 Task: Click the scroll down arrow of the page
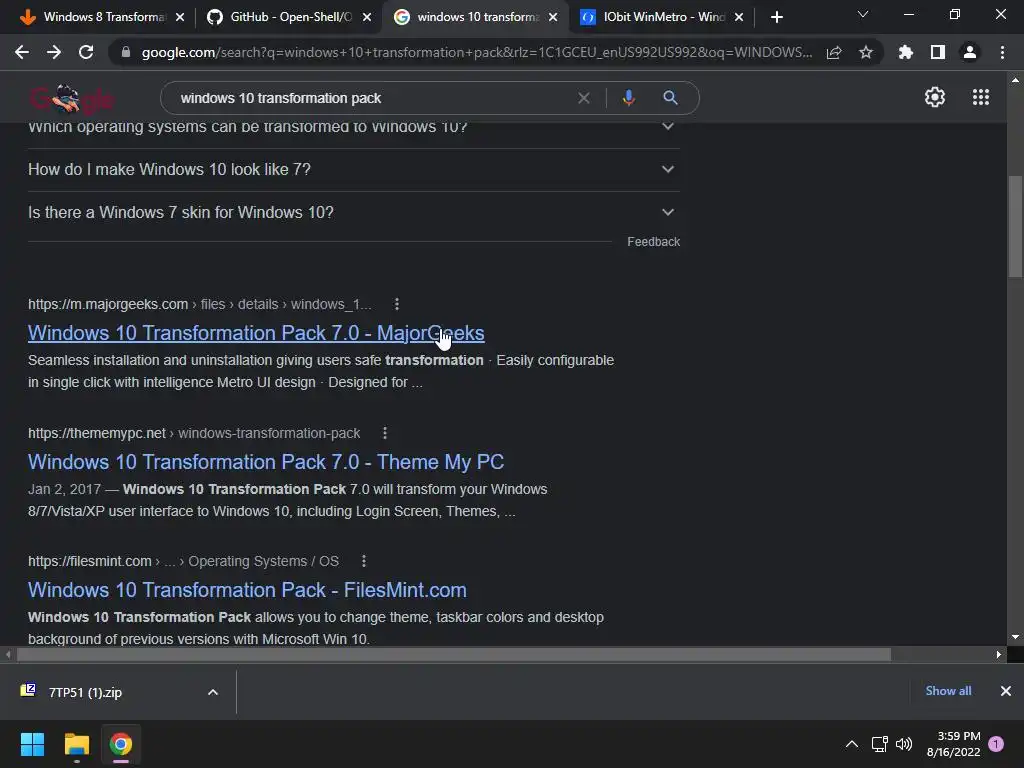tap(1015, 637)
